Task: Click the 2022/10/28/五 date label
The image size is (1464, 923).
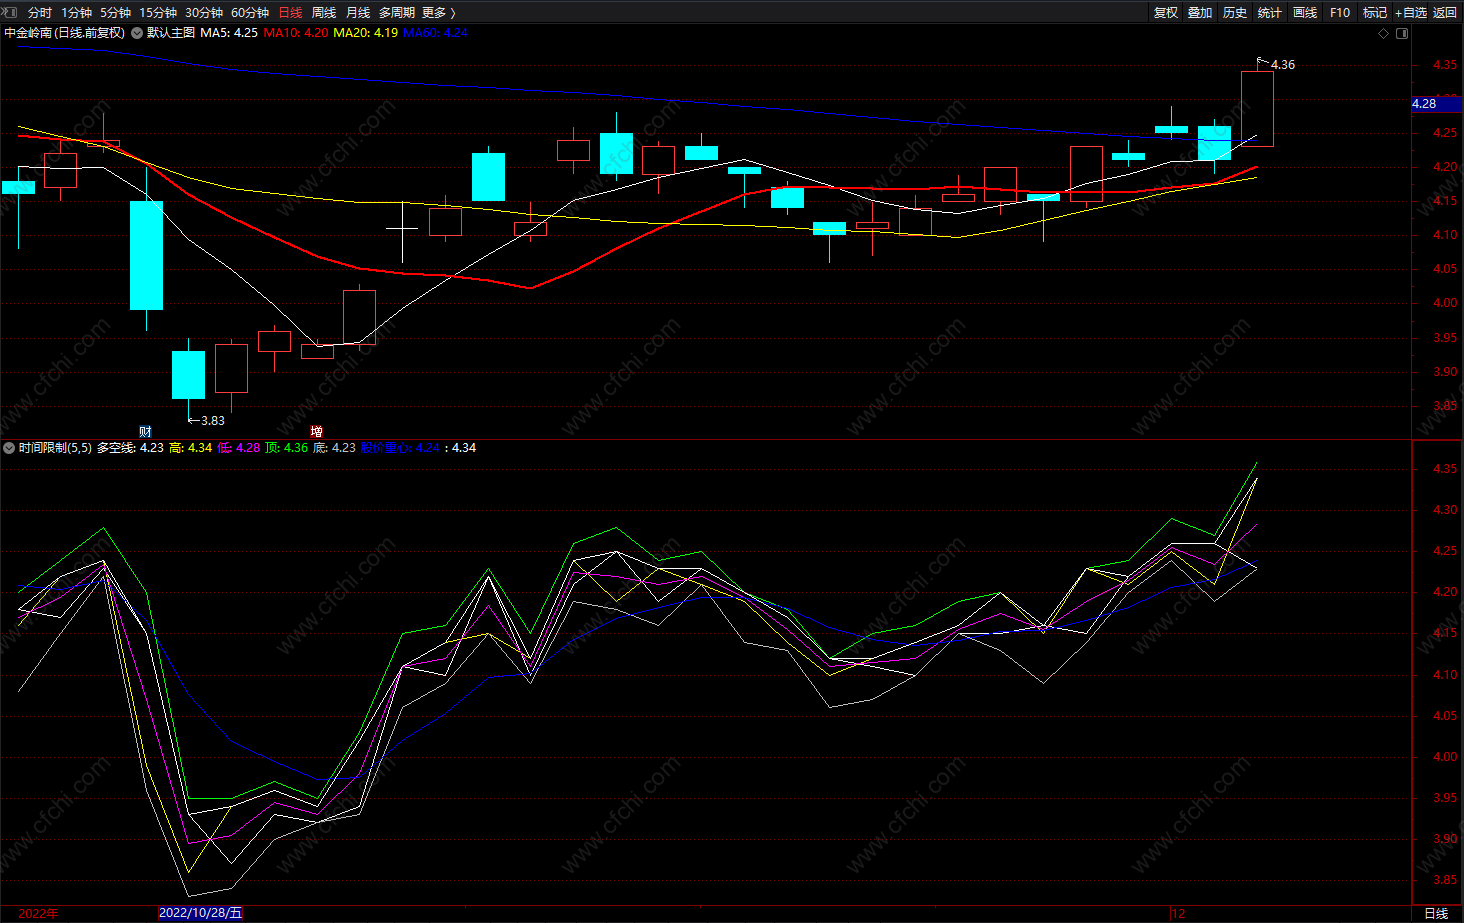Action: (200, 913)
